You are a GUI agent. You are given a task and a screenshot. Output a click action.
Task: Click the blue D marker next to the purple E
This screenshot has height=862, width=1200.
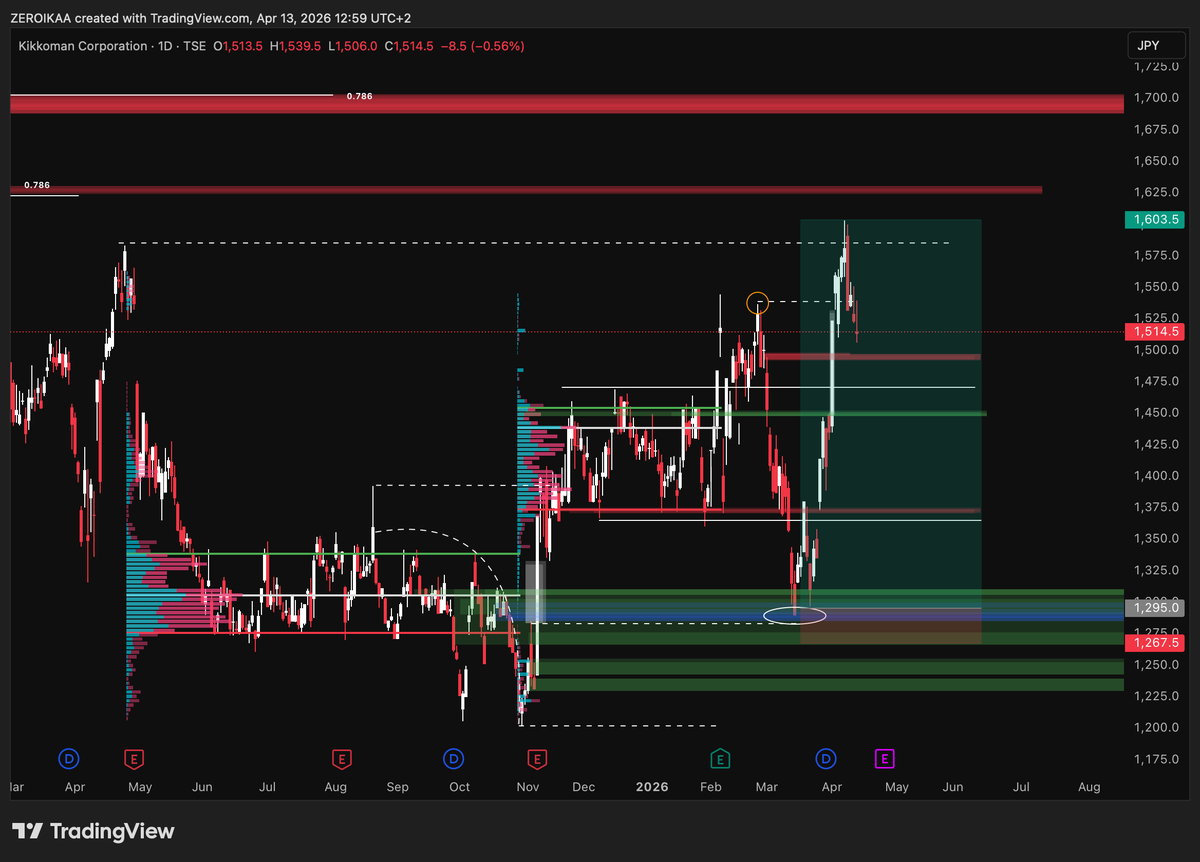827,759
